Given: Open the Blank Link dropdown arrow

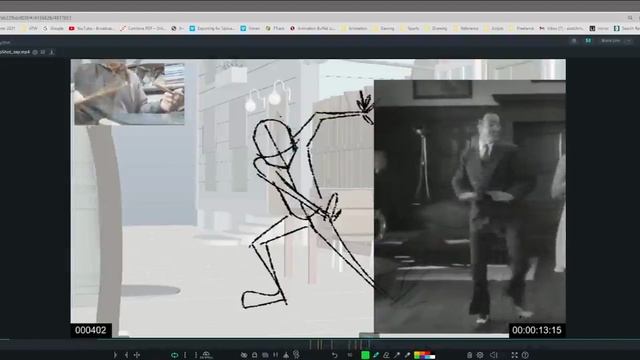Looking at the screenshot, I should coord(629,41).
